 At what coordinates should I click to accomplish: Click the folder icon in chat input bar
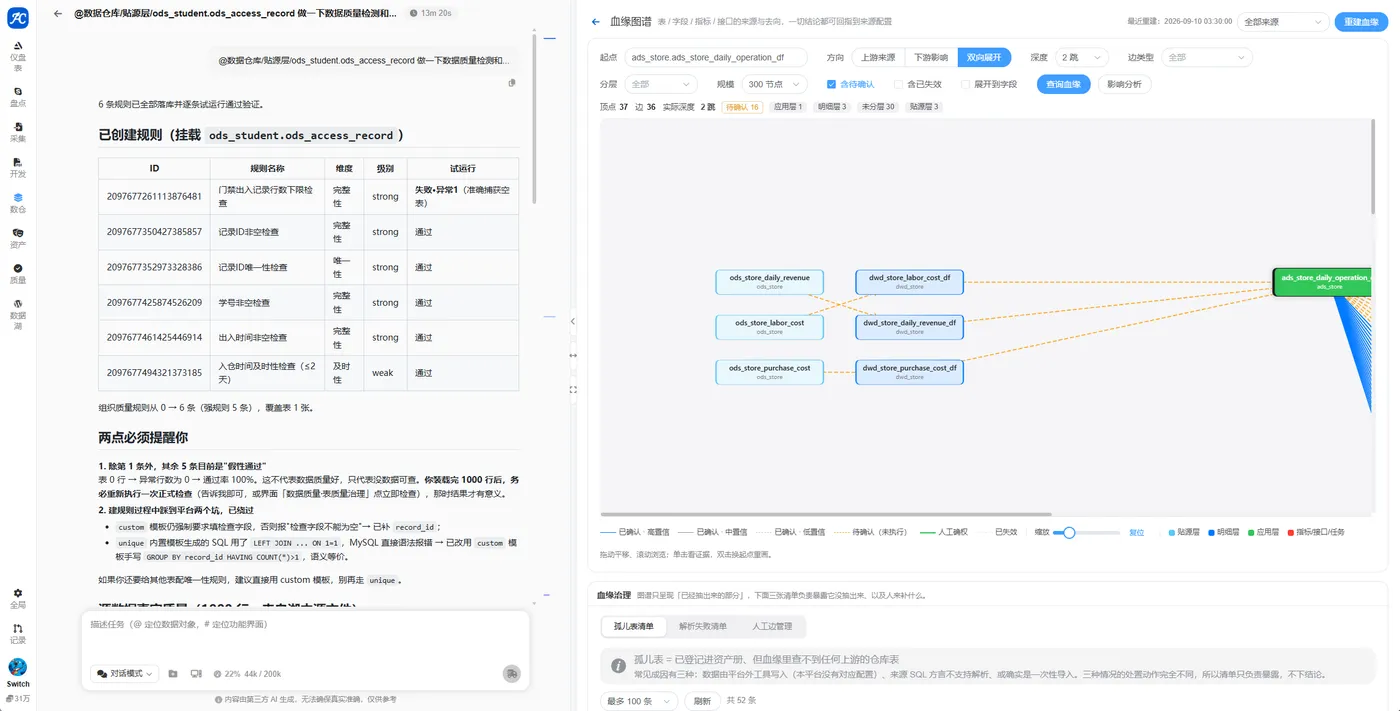click(x=173, y=674)
